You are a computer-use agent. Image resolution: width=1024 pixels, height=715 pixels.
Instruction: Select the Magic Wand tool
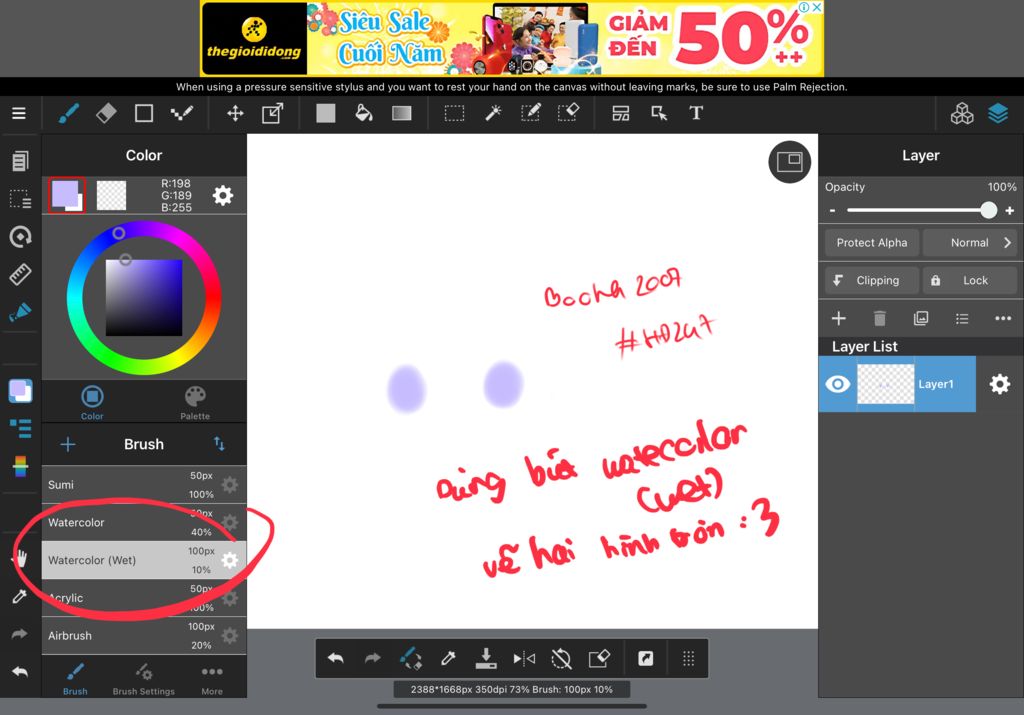click(x=493, y=113)
